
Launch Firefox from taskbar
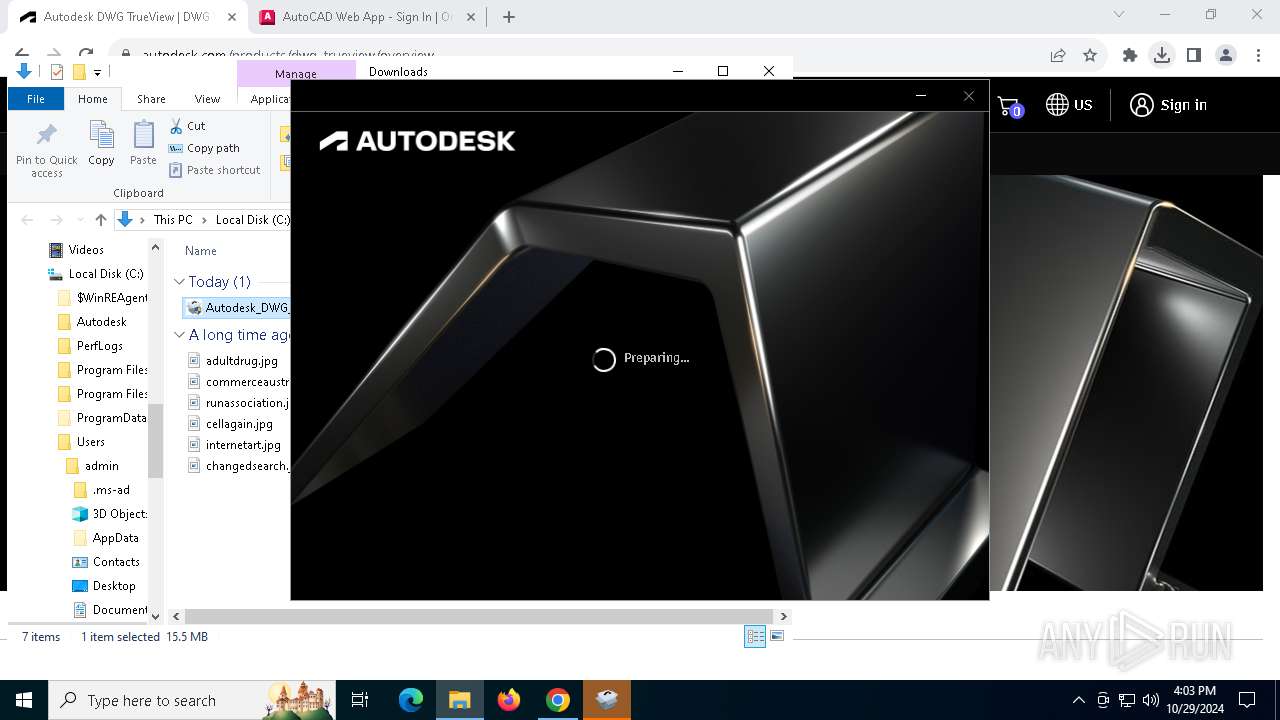click(509, 700)
